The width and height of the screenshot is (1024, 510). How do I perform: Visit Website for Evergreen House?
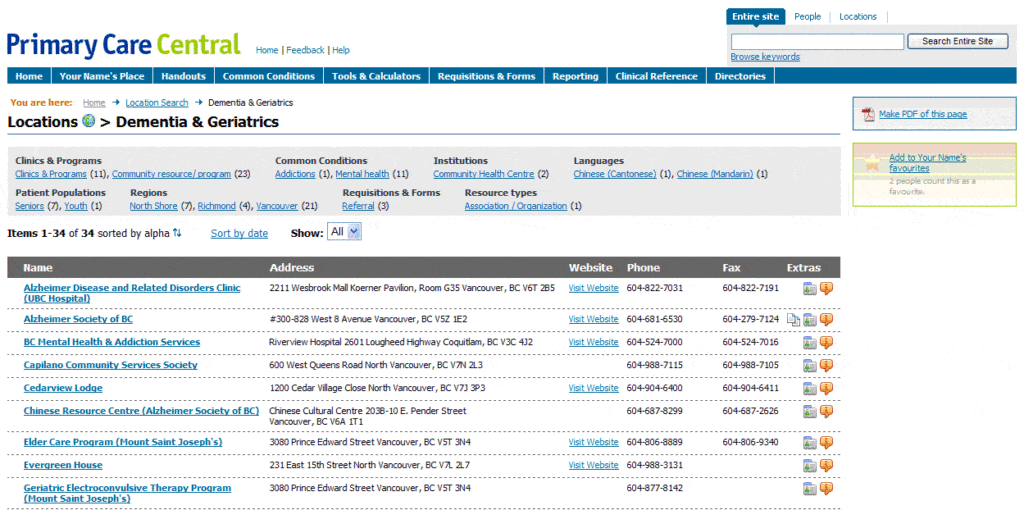(x=593, y=465)
